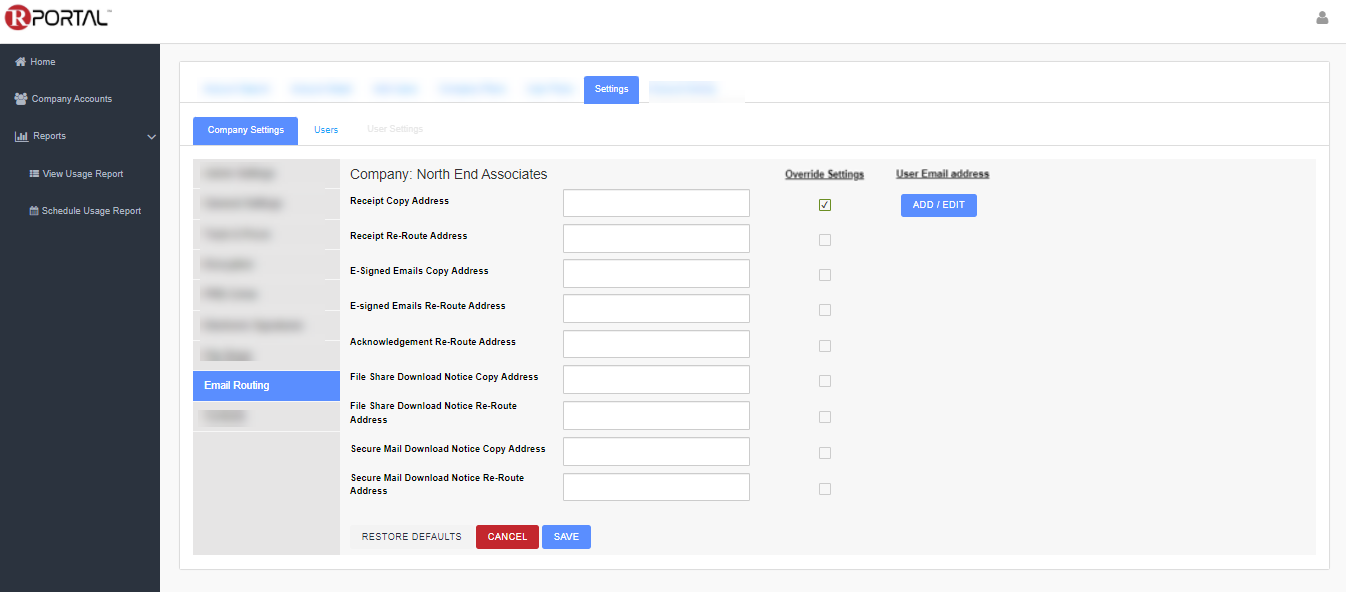Select the Company Settings tab
Image resolution: width=1346 pixels, height=592 pixels.
tap(245, 130)
